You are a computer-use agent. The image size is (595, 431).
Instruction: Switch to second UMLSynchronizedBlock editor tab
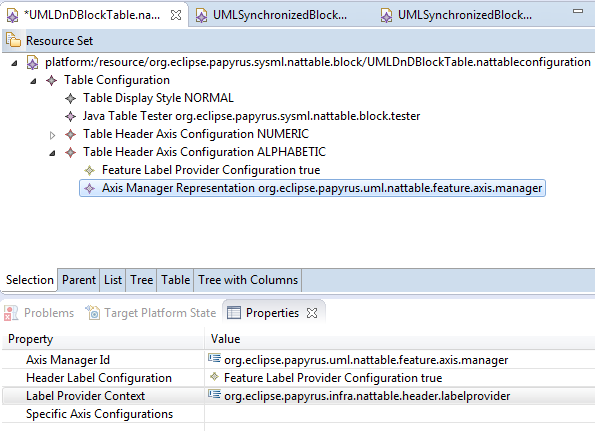[x=458, y=15]
